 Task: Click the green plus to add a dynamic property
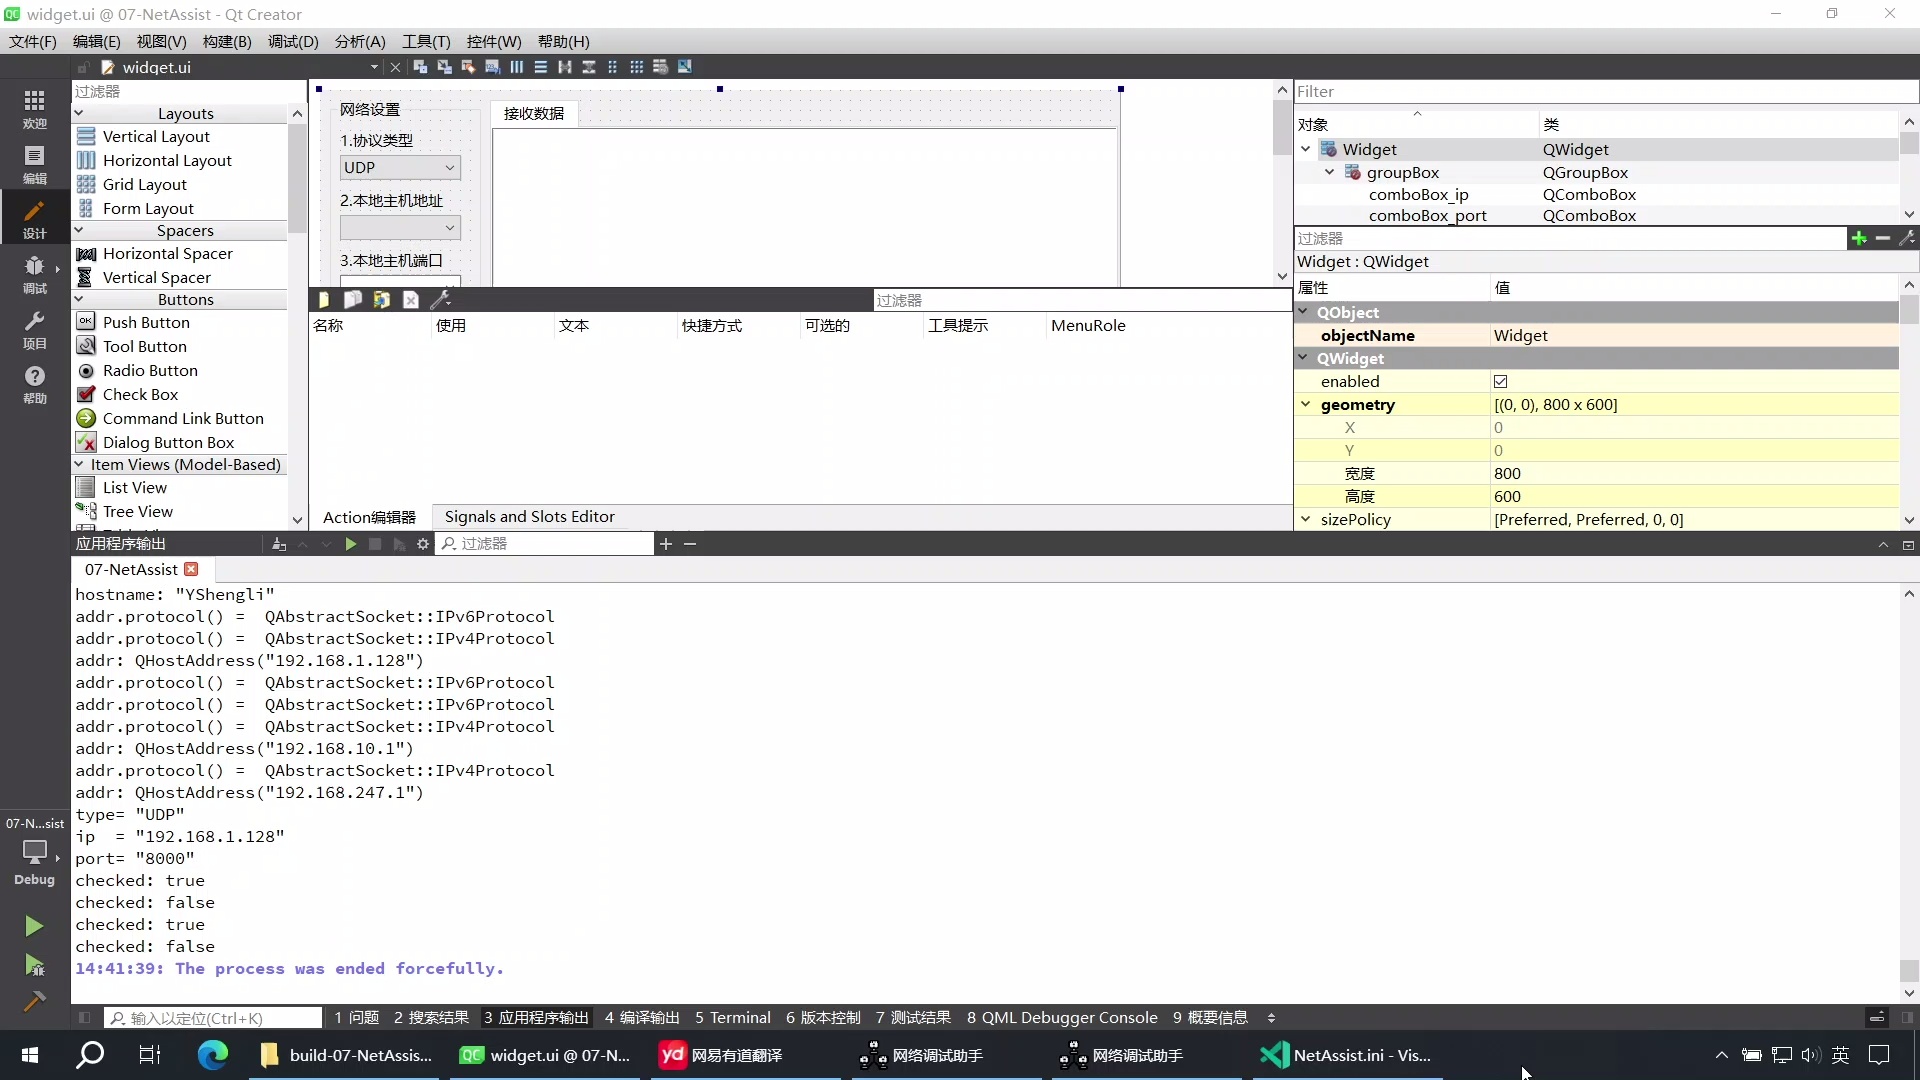[x=1858, y=238]
